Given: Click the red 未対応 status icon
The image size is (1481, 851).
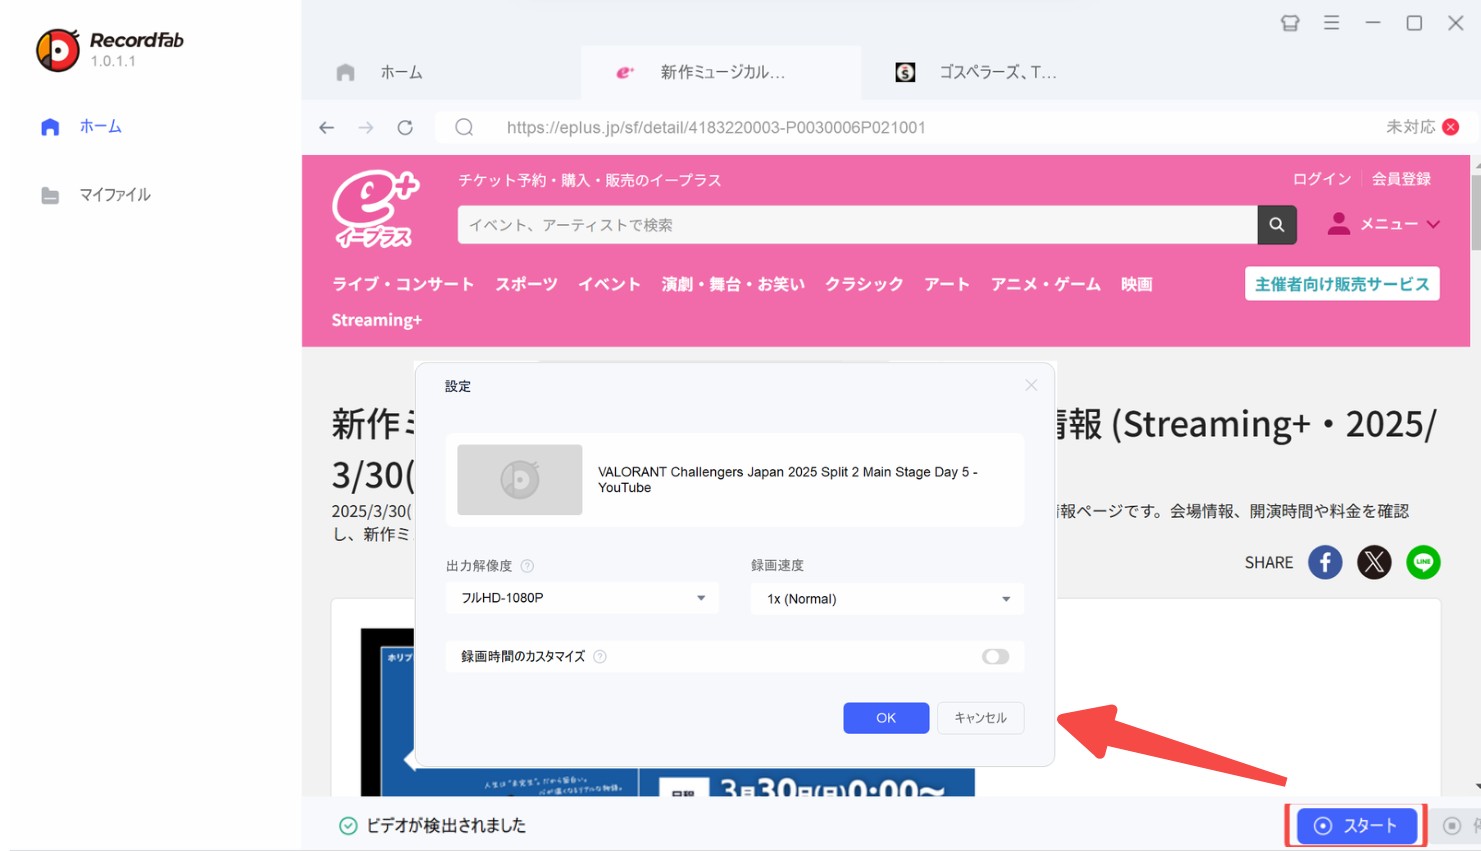Looking at the screenshot, I should [1451, 127].
